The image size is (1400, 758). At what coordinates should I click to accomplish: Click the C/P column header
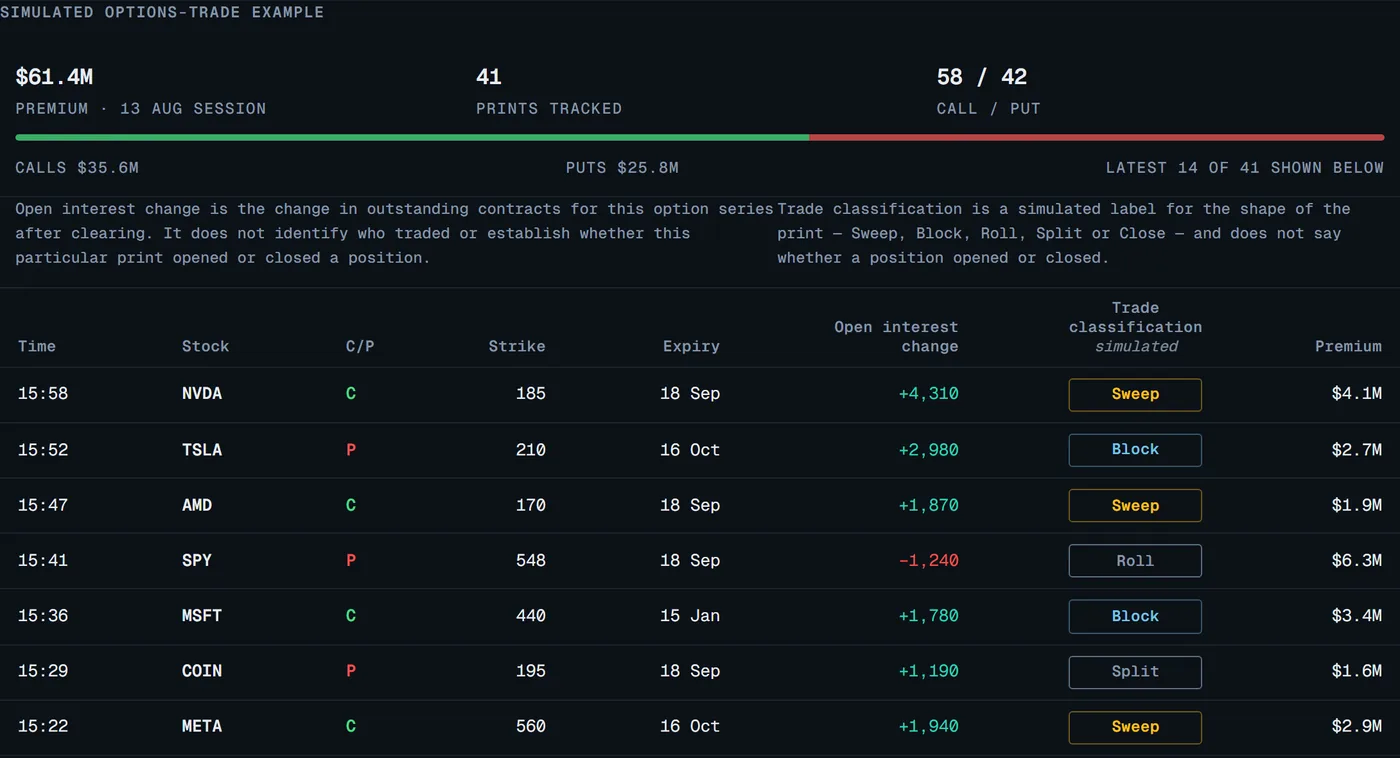point(360,346)
